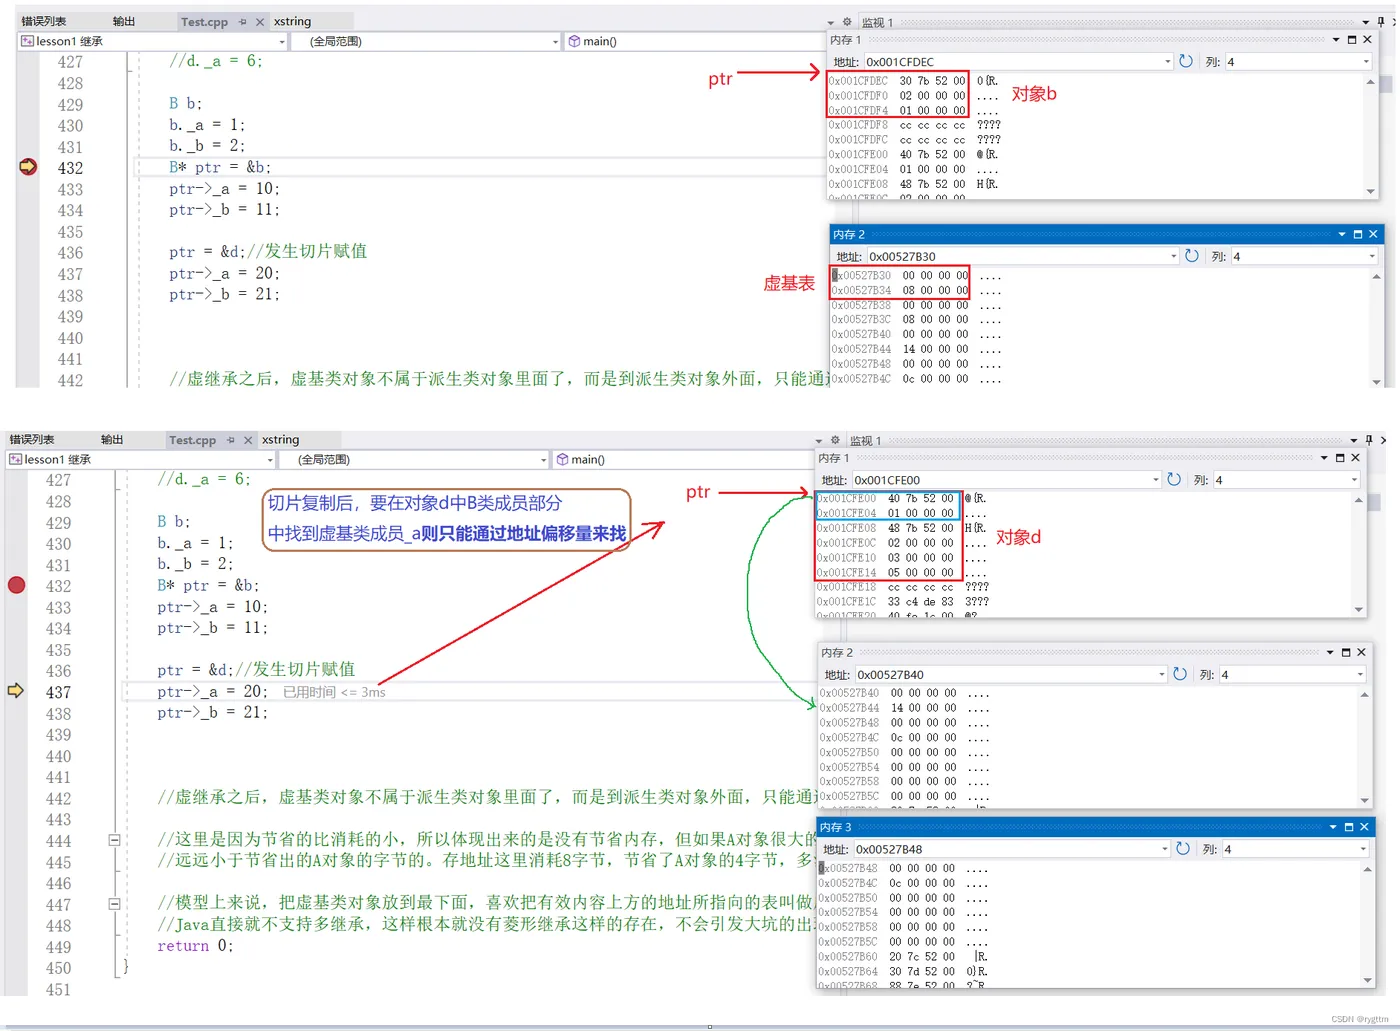Screen dimensions: 1400x1031
Task: Open address history dropdown for 0x001CFDEC
Action: point(1167,62)
